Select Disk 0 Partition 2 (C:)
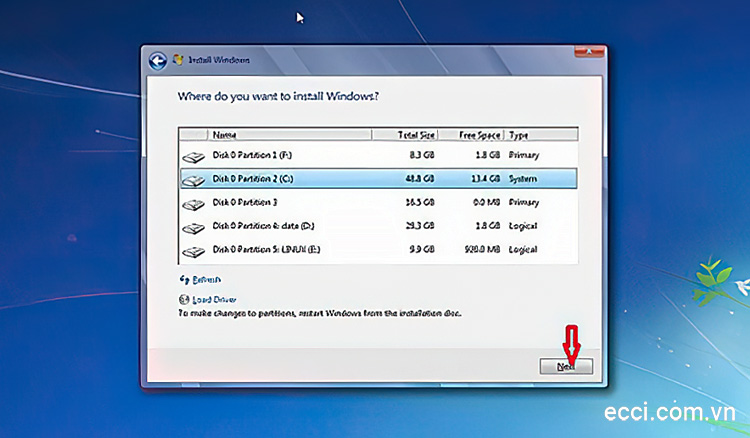 (x=378, y=178)
